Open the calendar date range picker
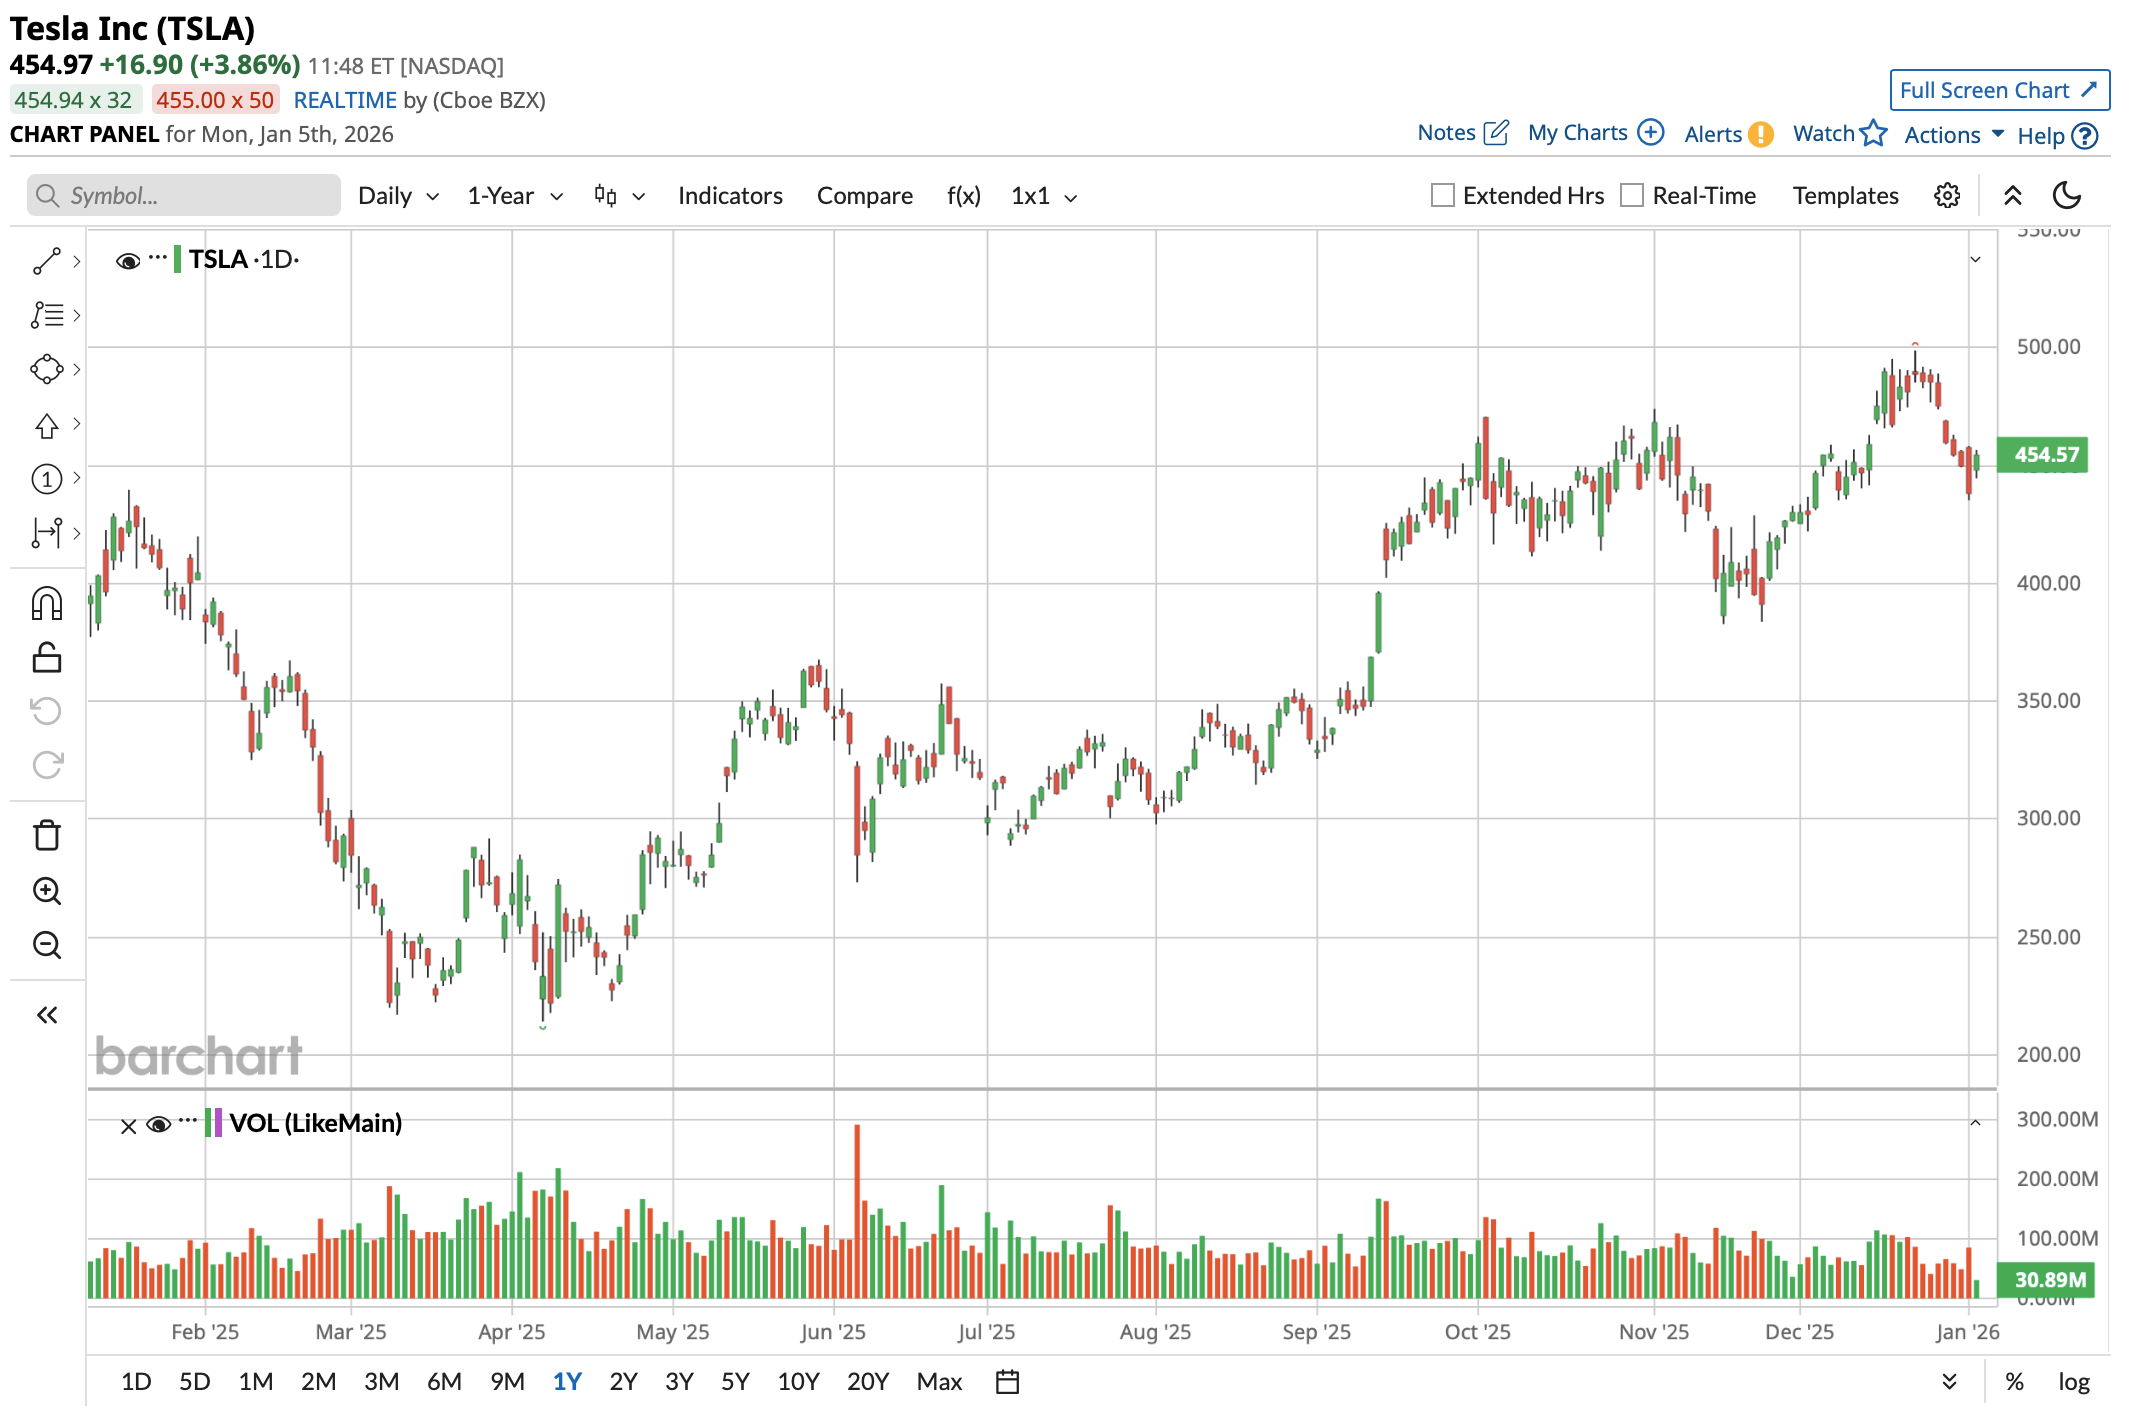This screenshot has height=1416, width=2132. tap(1007, 1381)
